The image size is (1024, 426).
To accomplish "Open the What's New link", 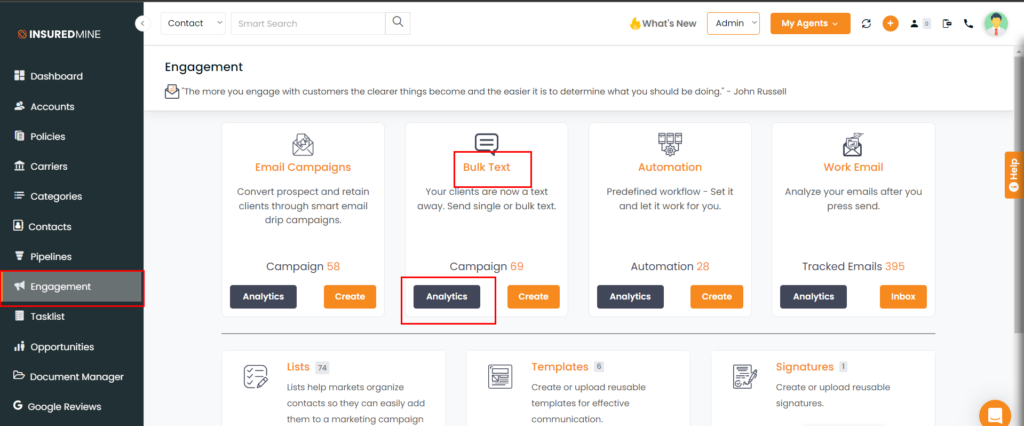I will (663, 24).
